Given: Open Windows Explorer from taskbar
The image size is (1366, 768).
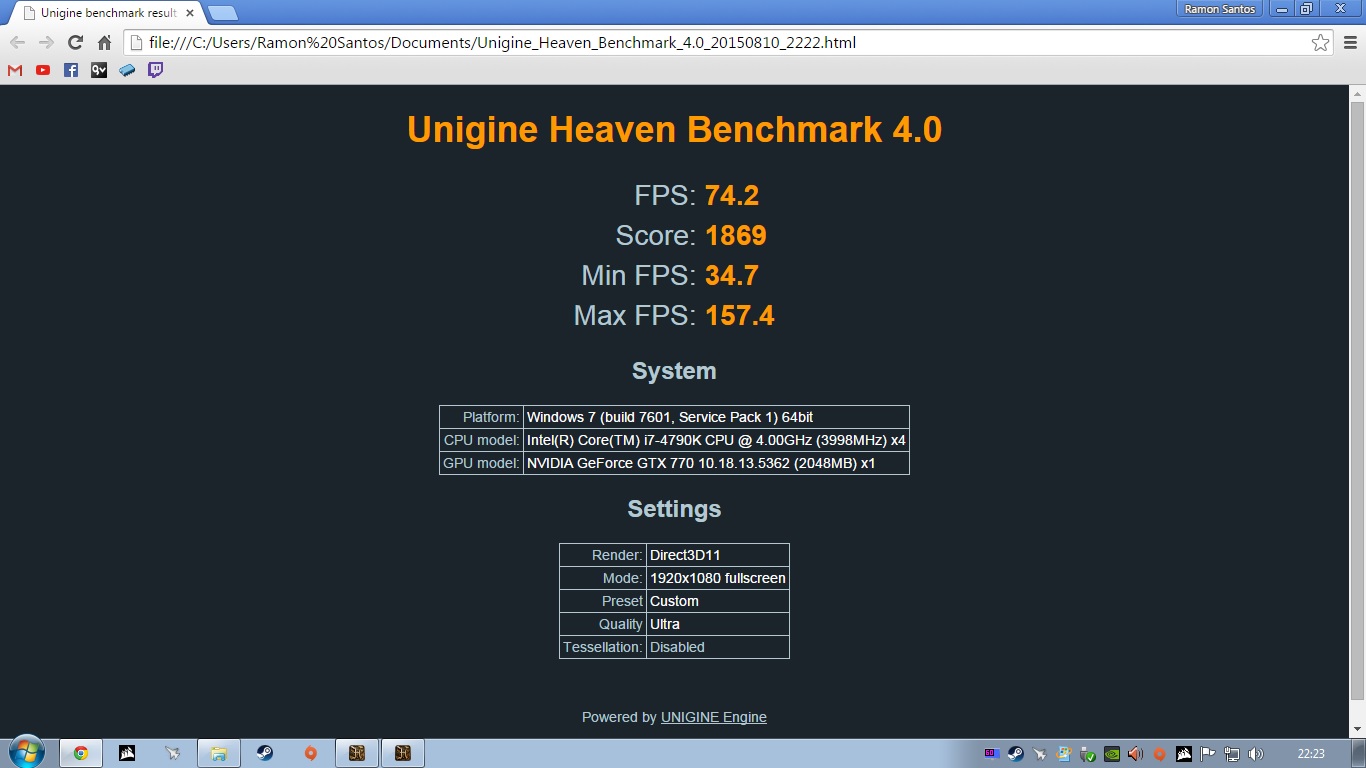Looking at the screenshot, I should [219, 754].
